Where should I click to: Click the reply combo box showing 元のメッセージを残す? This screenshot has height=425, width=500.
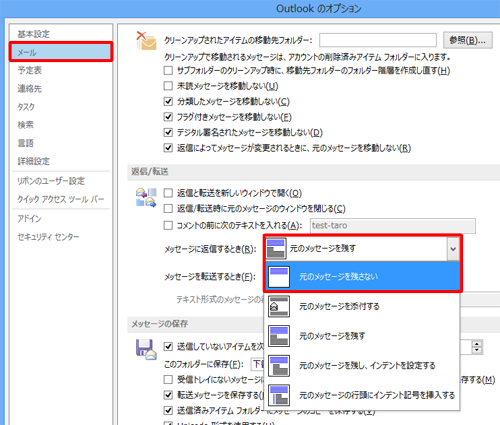[362, 249]
